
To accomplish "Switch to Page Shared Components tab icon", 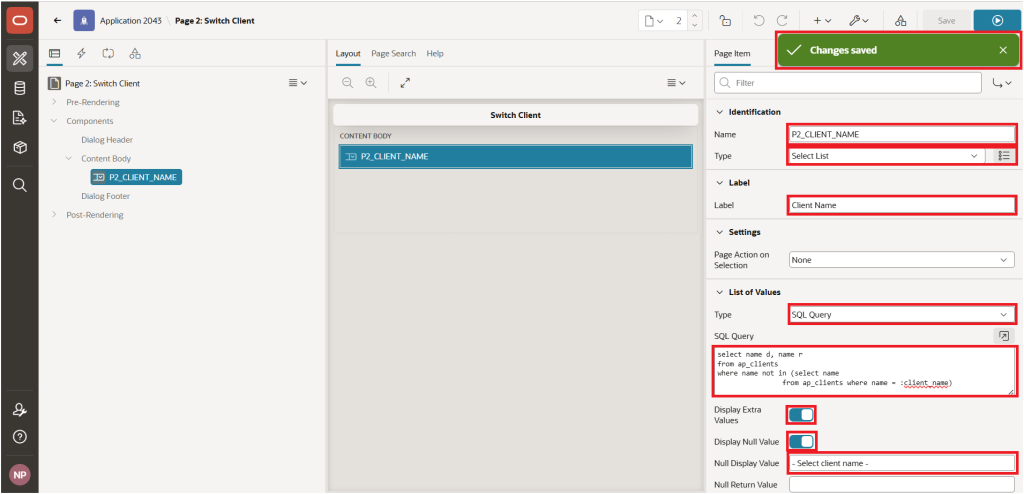I will (135, 54).
